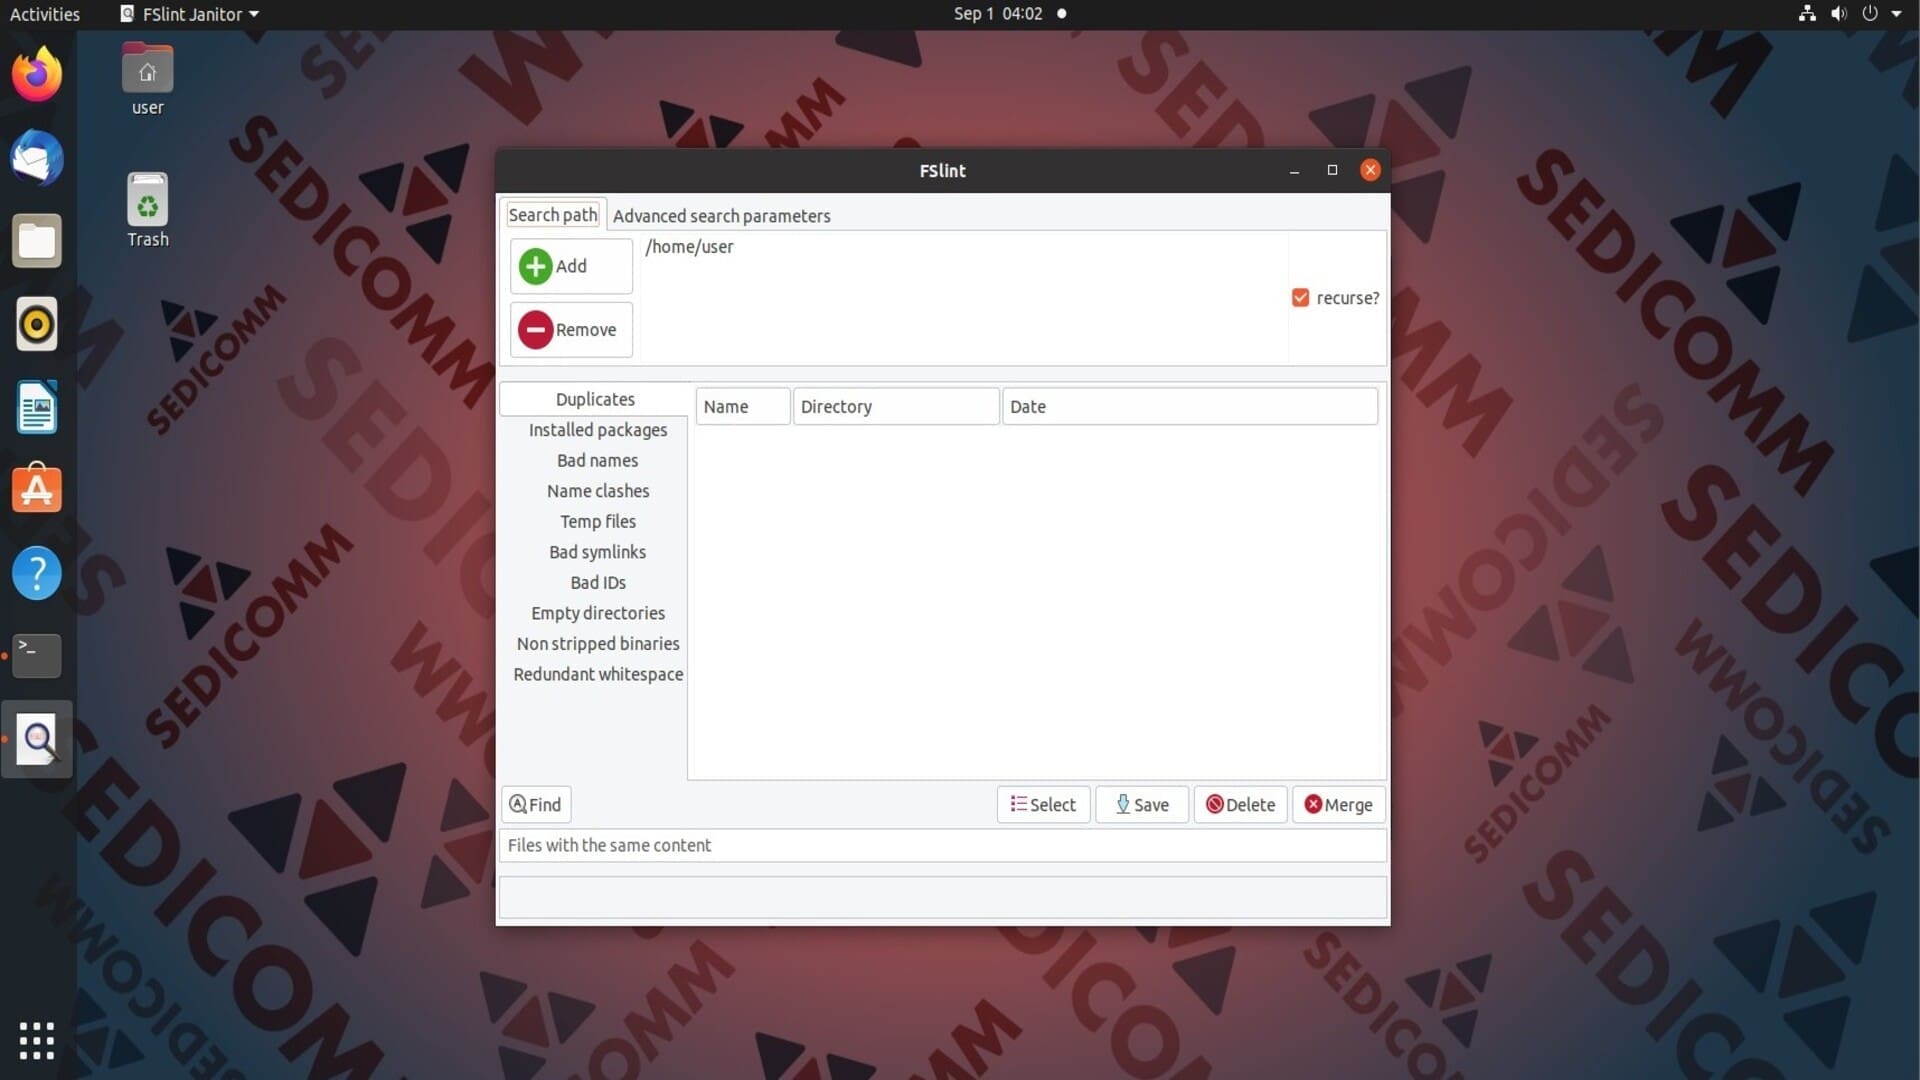Open the system menu dropdown arrow
This screenshot has height=1080, width=1920.
coord(1896,14)
